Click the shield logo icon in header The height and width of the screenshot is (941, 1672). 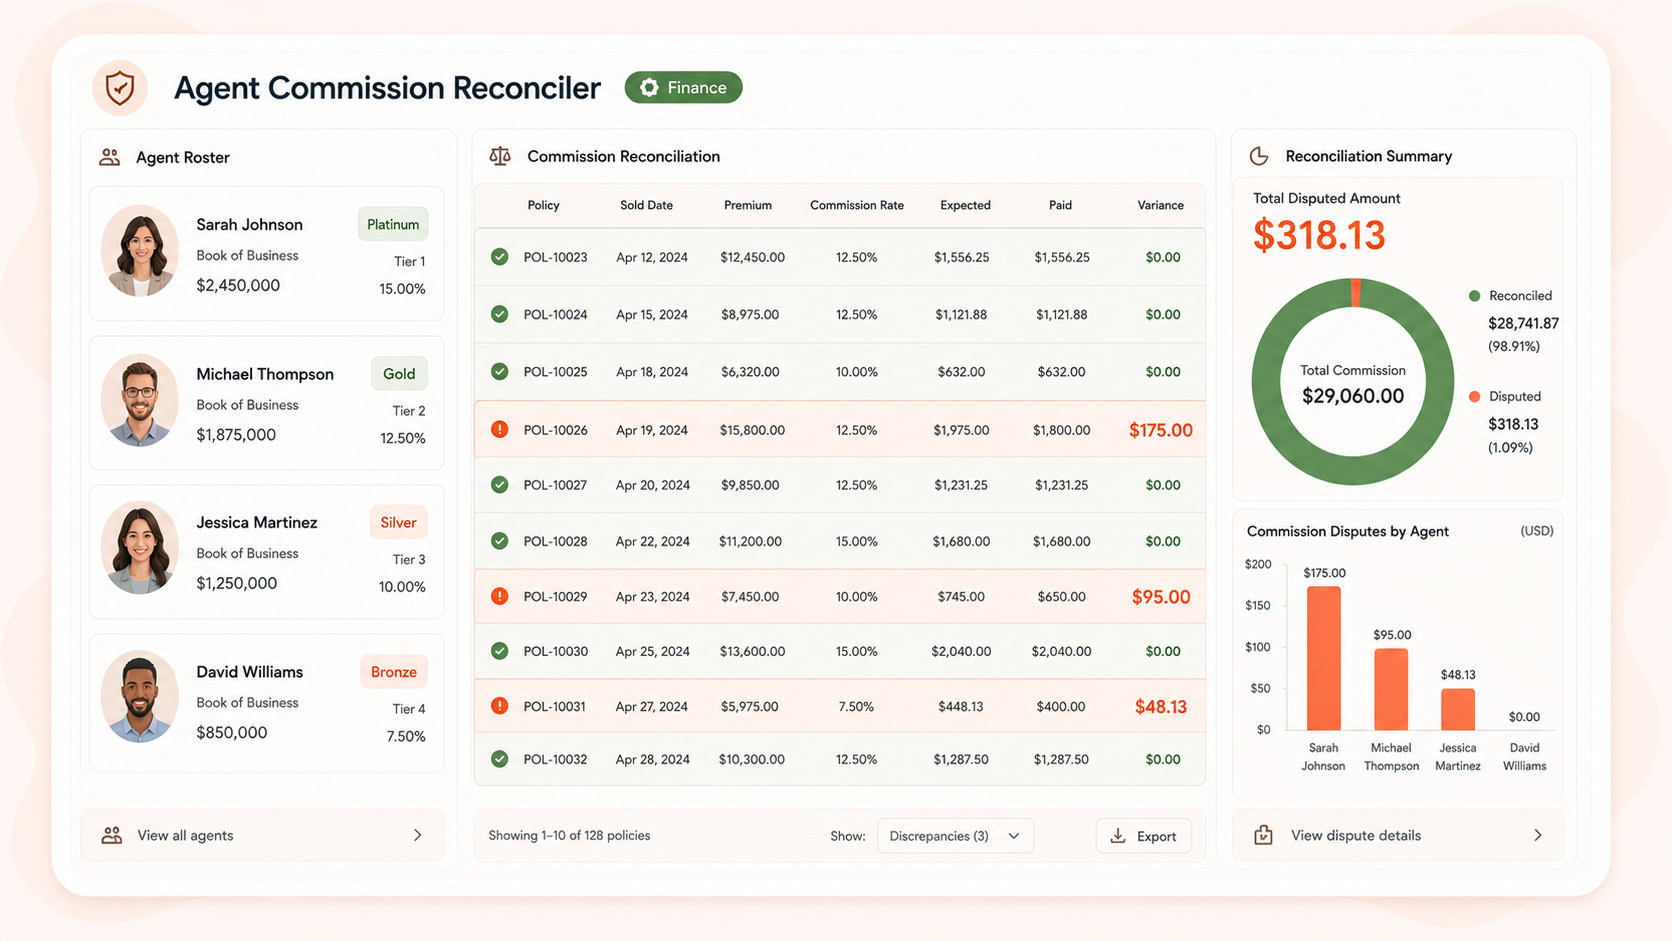120,88
